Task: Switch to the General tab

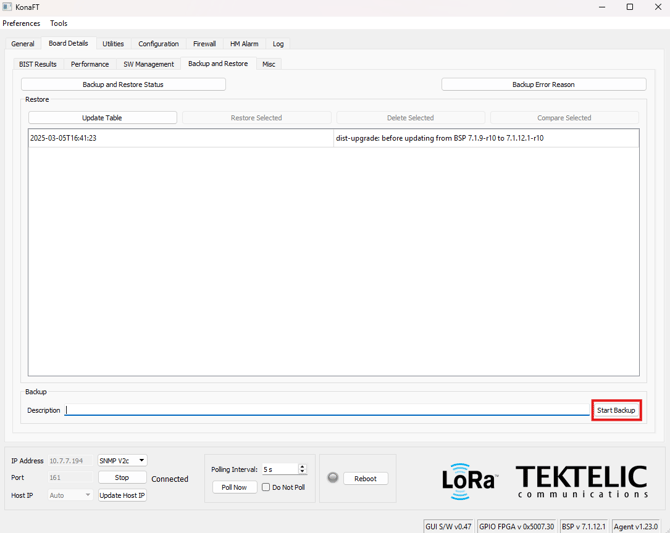Action: 22,44
